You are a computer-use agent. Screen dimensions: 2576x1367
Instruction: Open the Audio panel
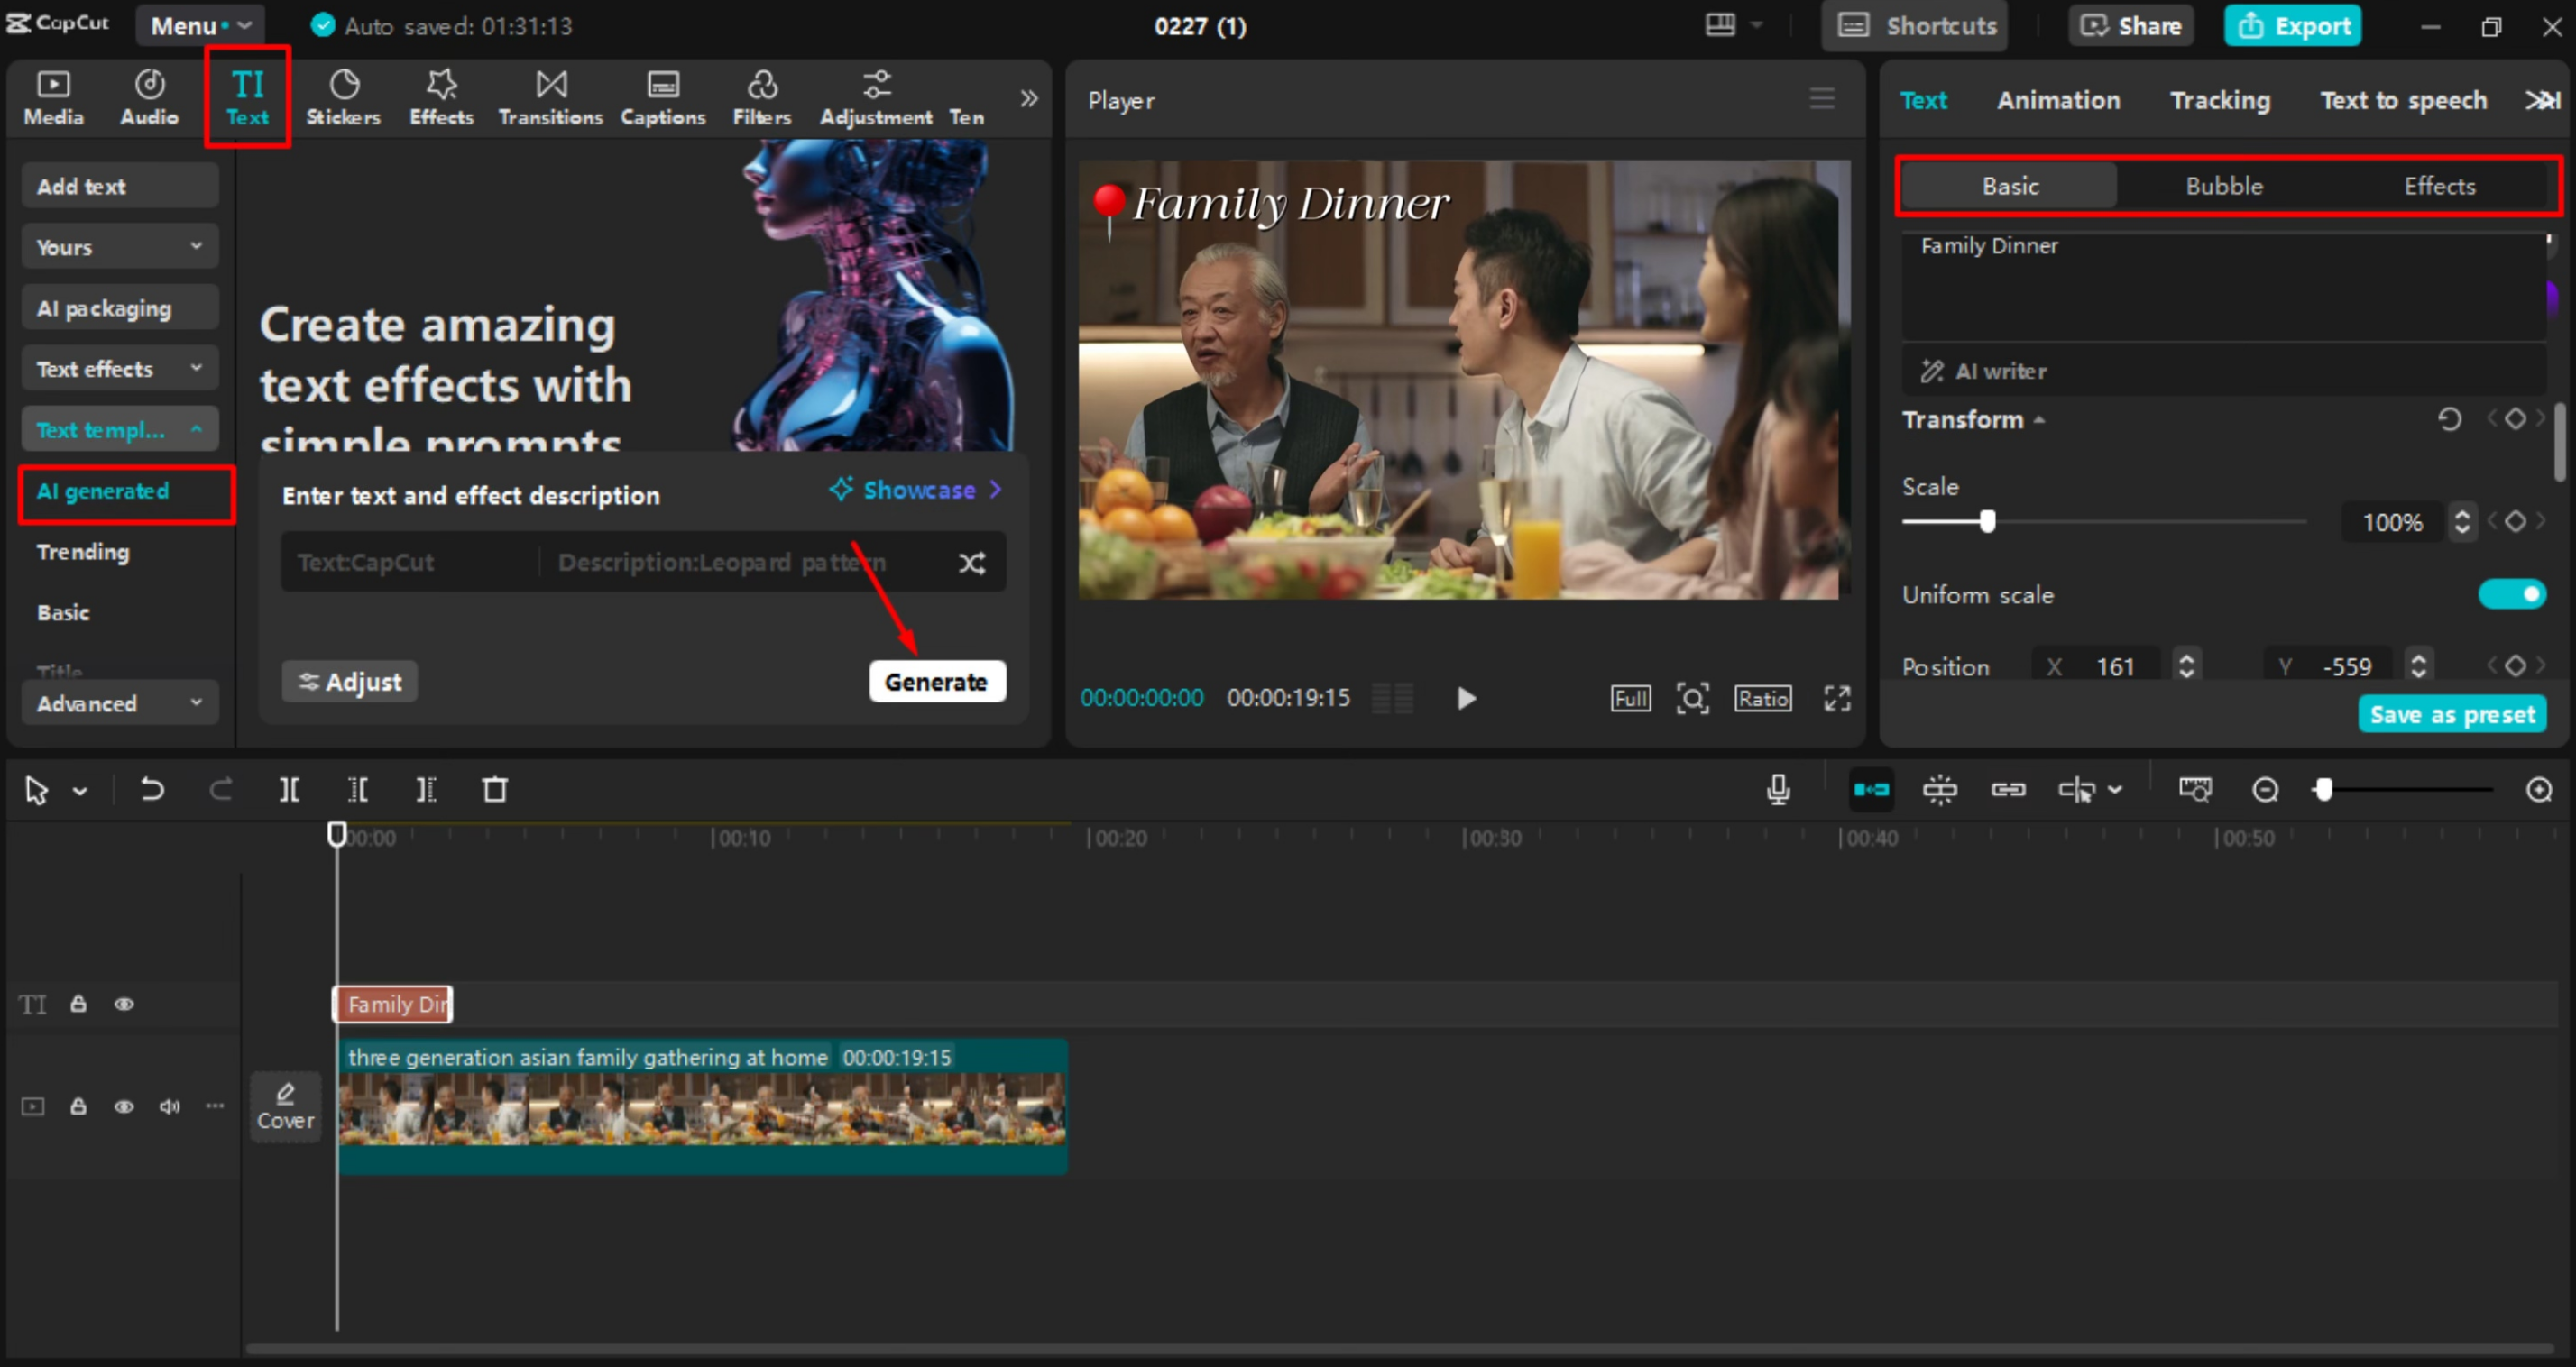point(148,97)
